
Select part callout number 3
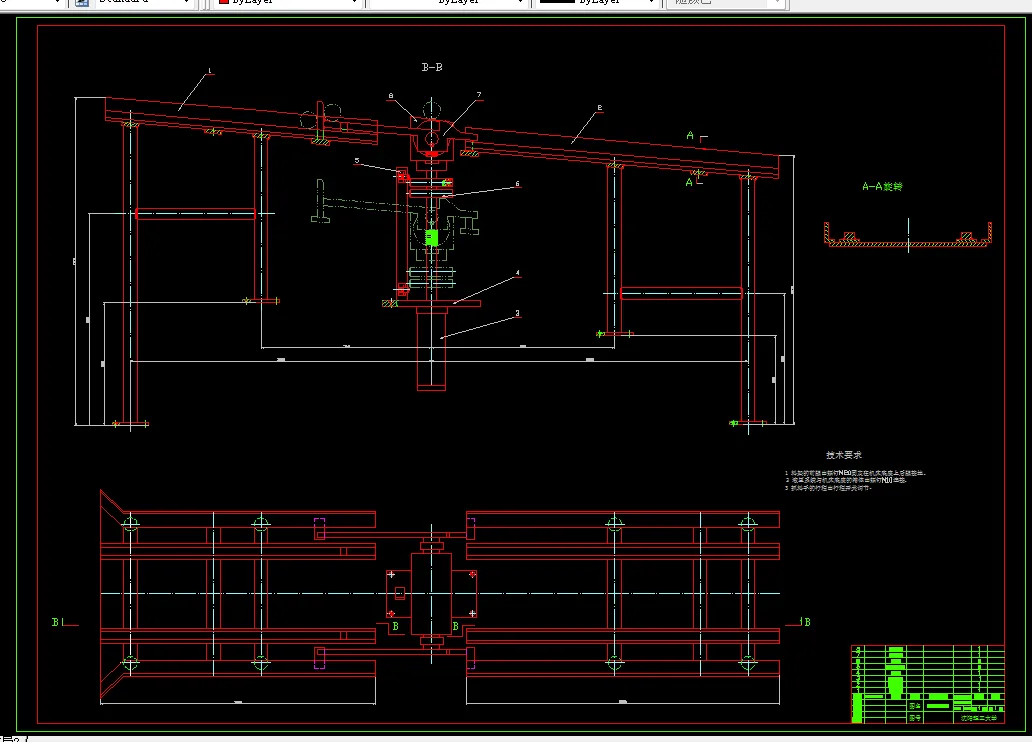pos(517,313)
